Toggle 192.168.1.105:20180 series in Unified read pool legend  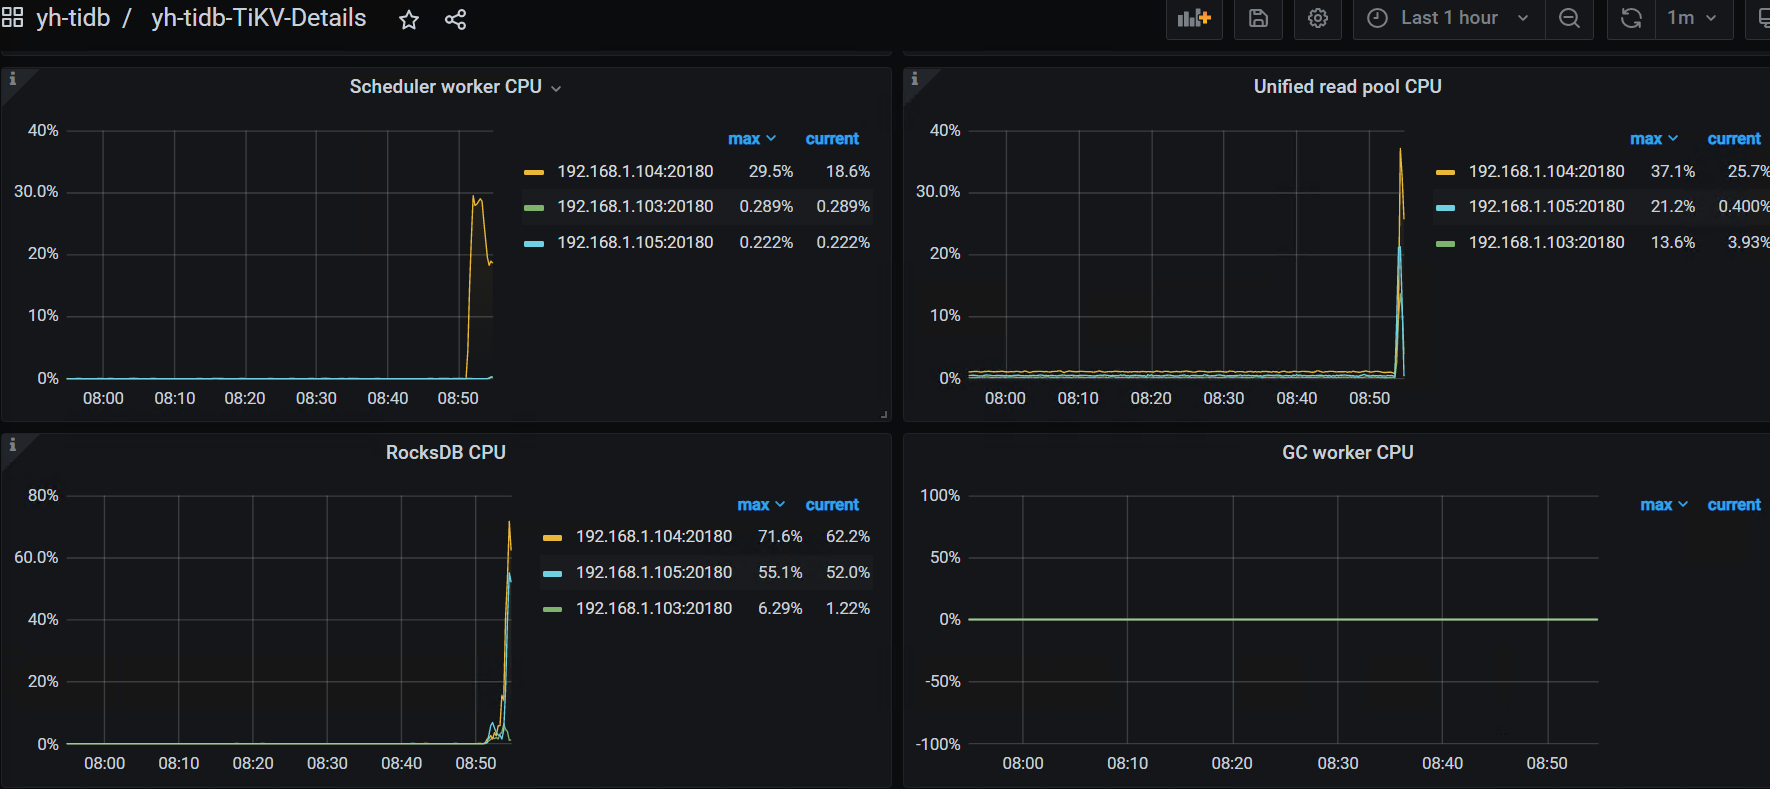[1546, 207]
